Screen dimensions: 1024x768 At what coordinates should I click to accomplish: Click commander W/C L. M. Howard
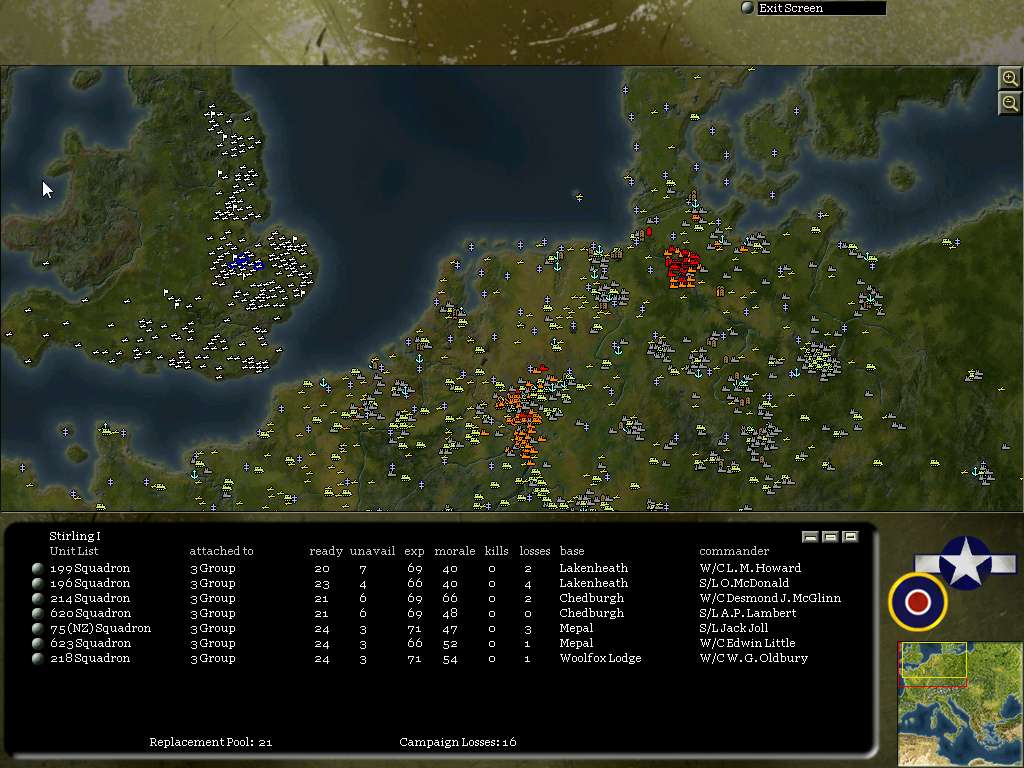750,568
